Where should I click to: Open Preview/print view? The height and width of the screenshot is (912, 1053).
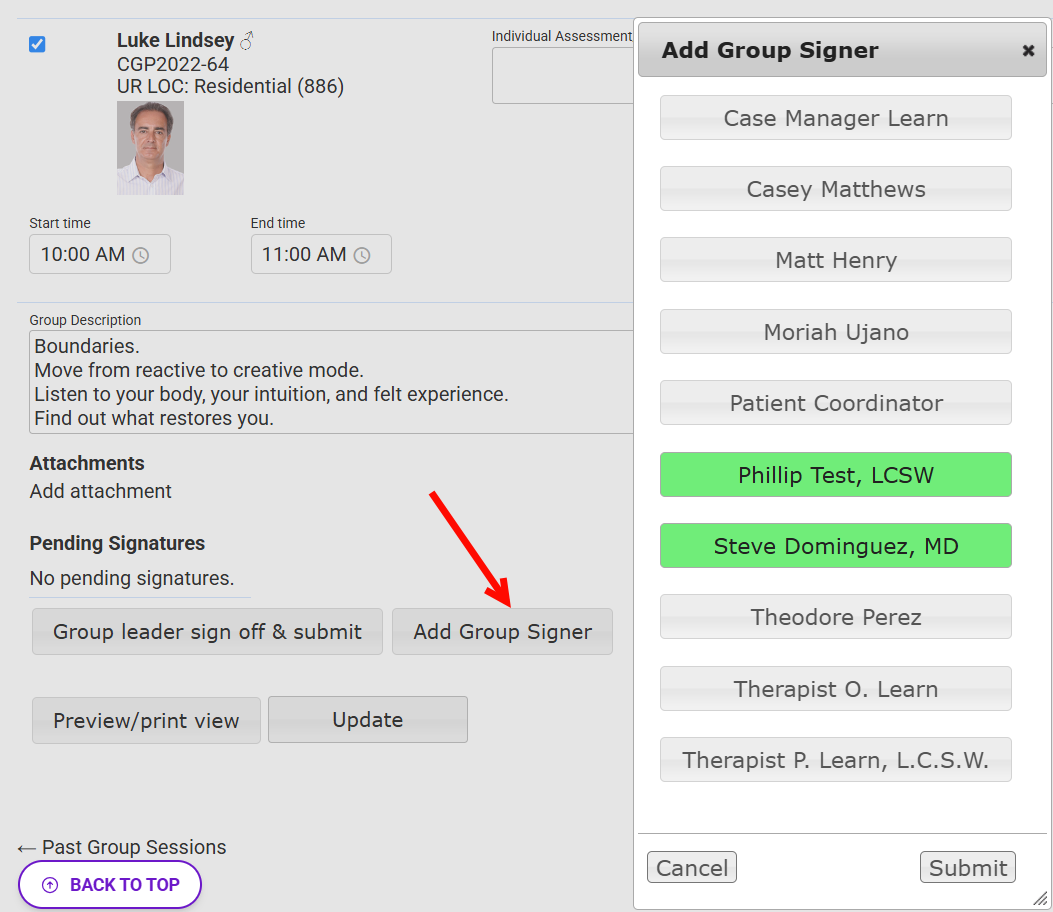(146, 719)
